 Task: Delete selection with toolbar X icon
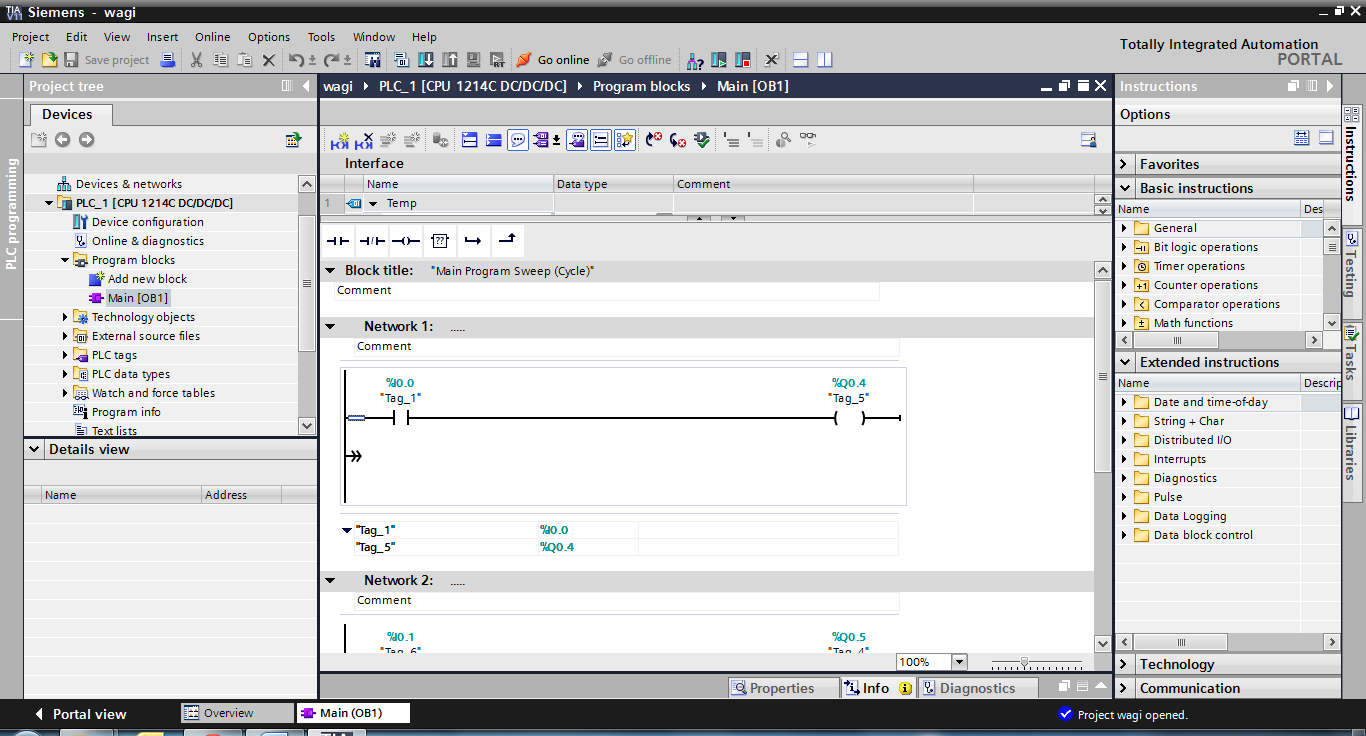pos(268,60)
